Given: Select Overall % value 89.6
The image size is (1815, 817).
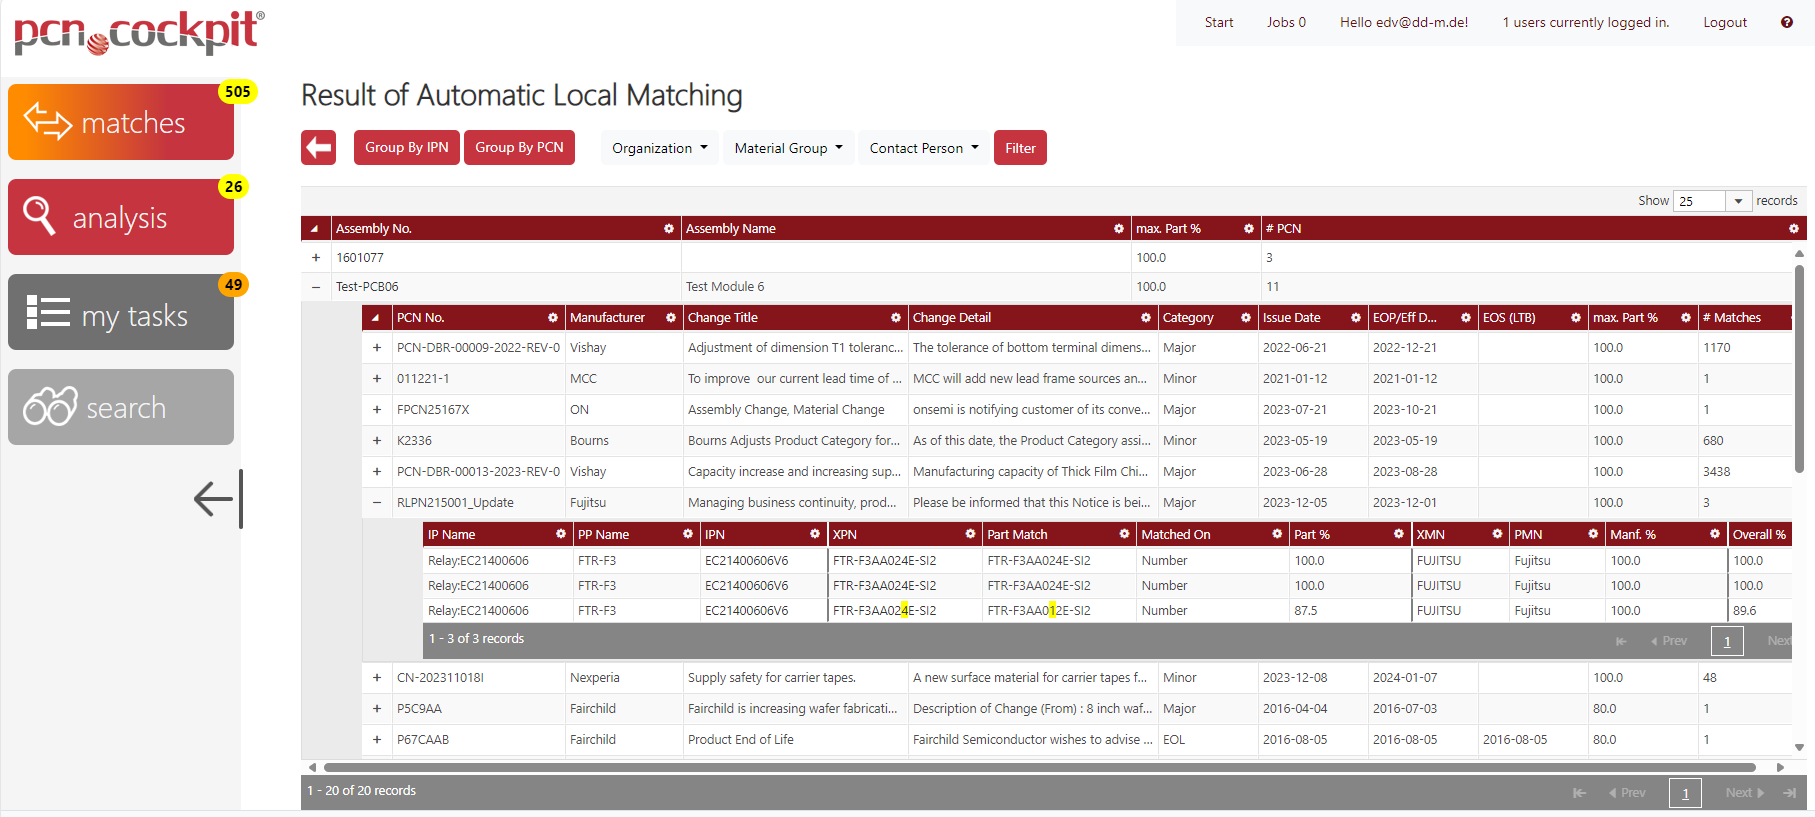Looking at the screenshot, I should click(1745, 611).
